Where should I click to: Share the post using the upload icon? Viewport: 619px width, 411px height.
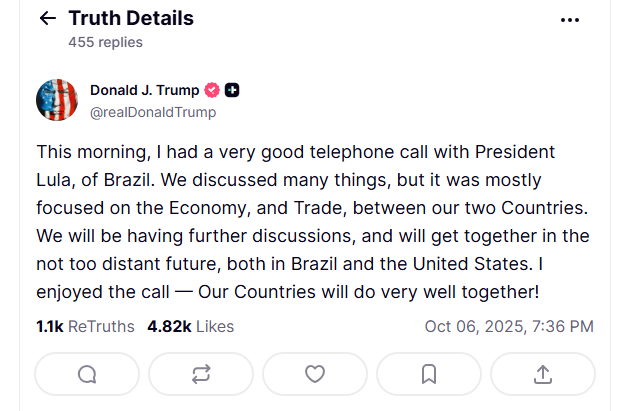coord(543,374)
